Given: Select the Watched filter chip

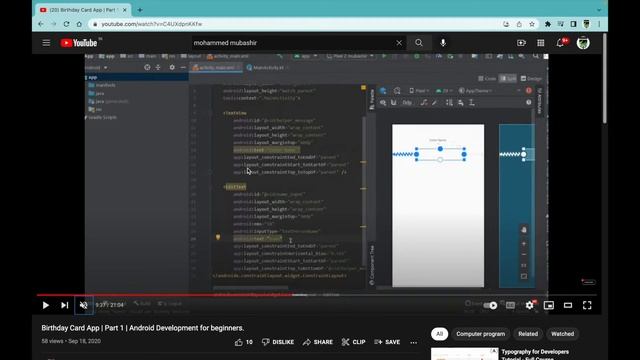Looking at the screenshot, I should coord(562,334).
